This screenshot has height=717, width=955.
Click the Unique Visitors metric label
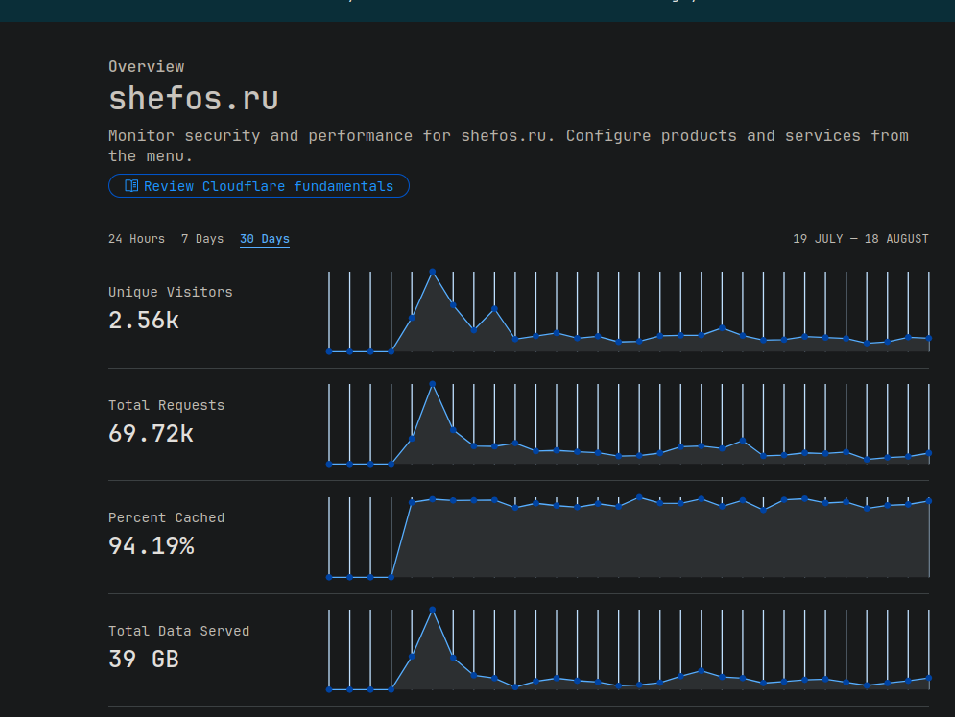(x=170, y=292)
